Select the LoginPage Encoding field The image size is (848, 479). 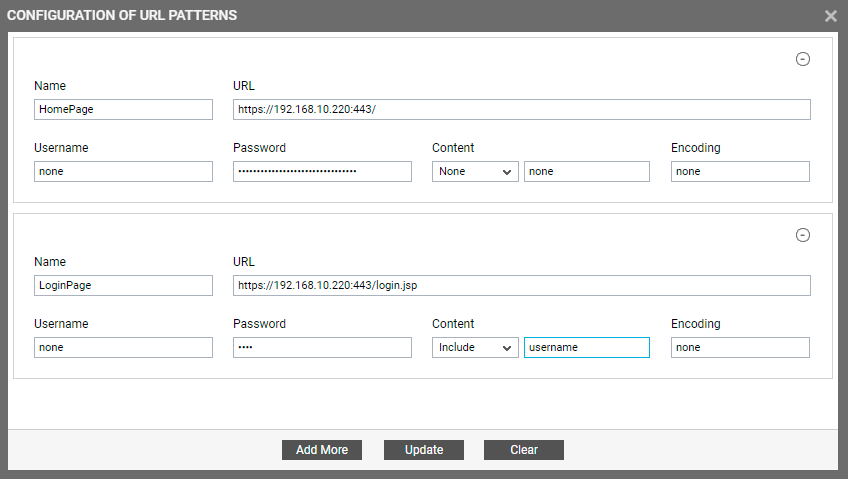[740, 348]
